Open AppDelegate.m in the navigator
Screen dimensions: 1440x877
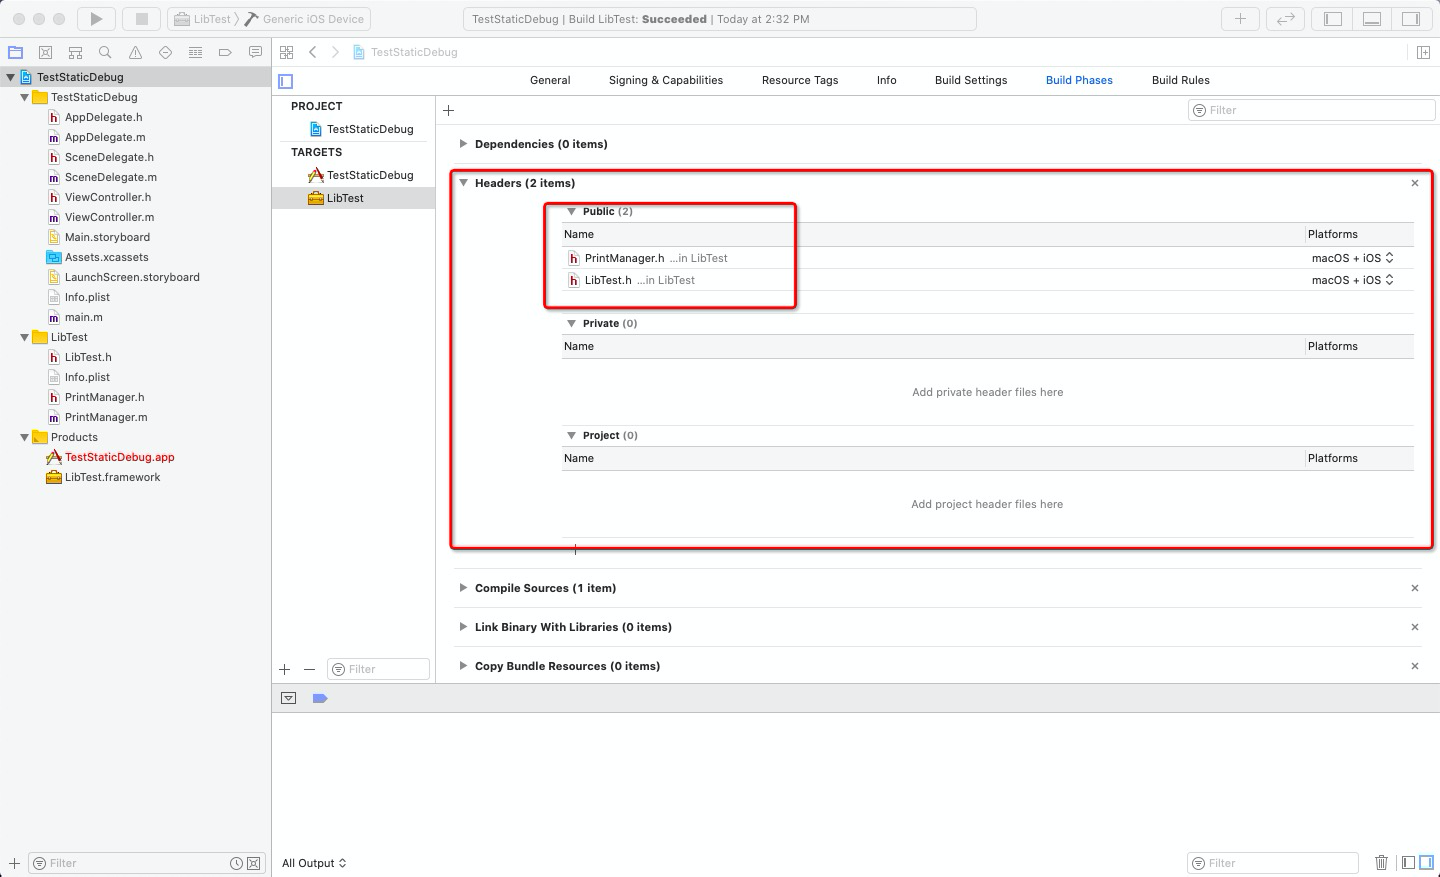pyautogui.click(x=105, y=137)
